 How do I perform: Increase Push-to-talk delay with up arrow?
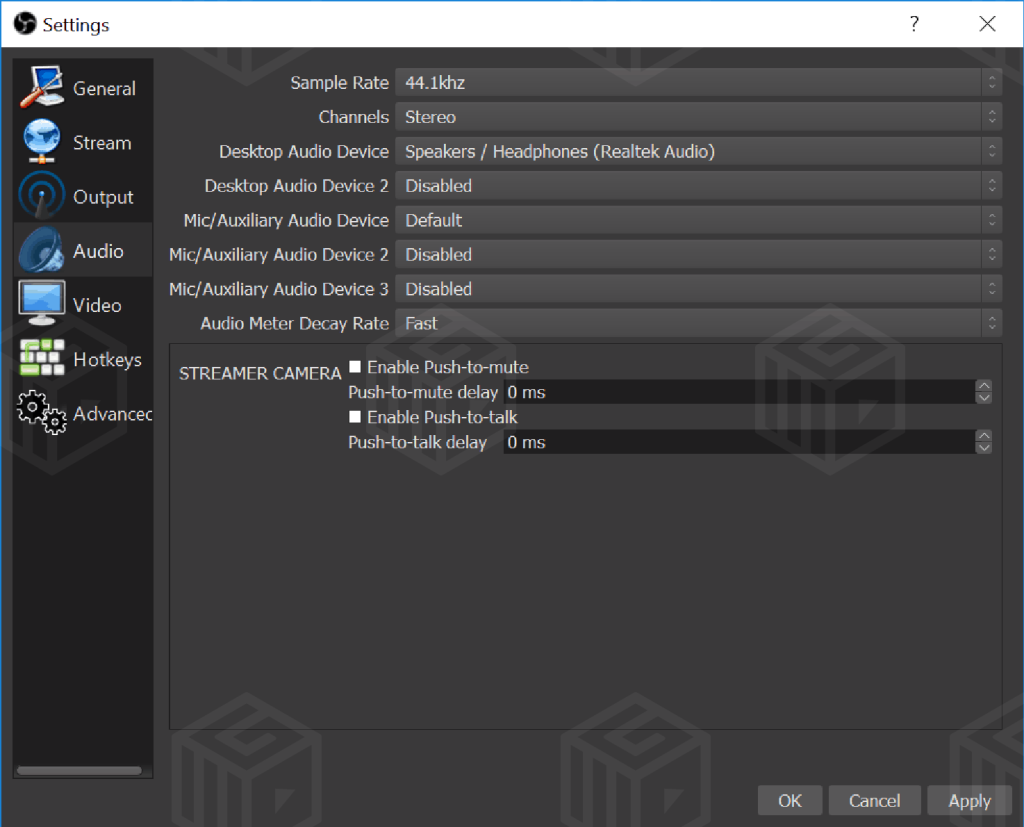(984, 436)
